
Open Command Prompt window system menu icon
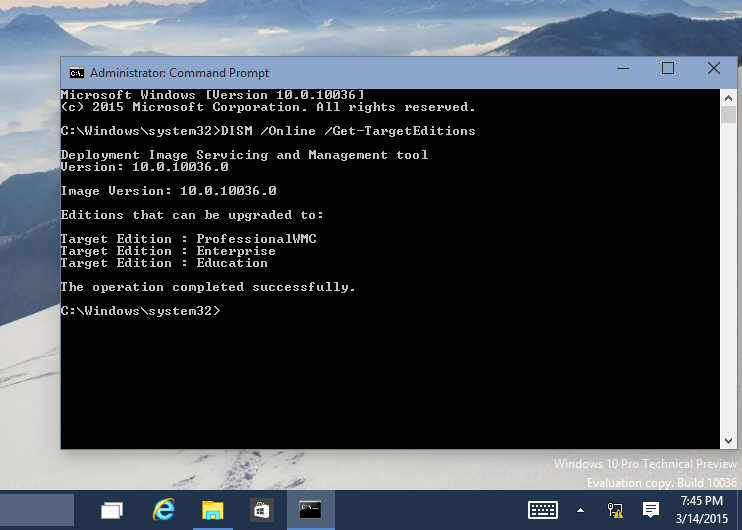coord(76,72)
